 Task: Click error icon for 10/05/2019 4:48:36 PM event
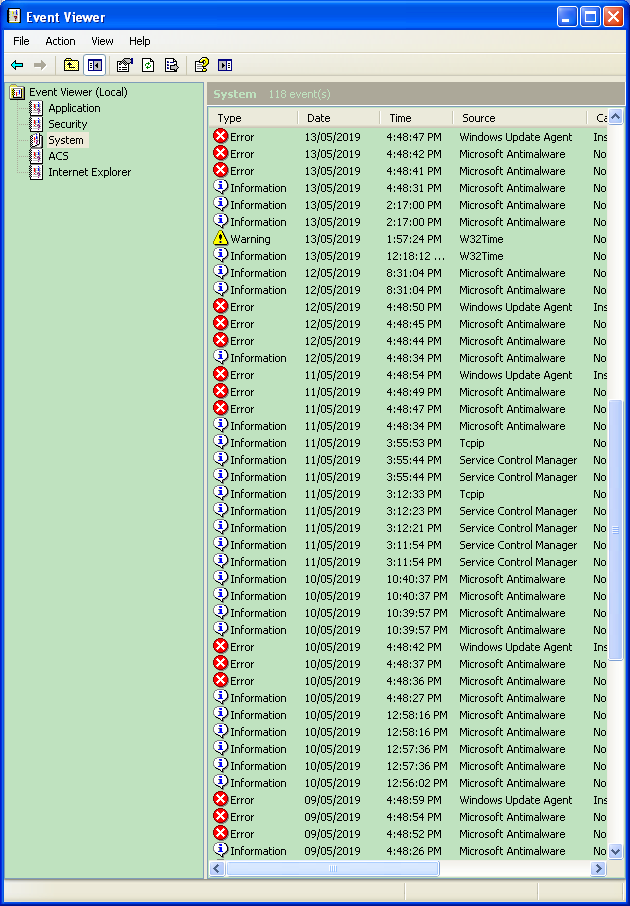[220, 680]
